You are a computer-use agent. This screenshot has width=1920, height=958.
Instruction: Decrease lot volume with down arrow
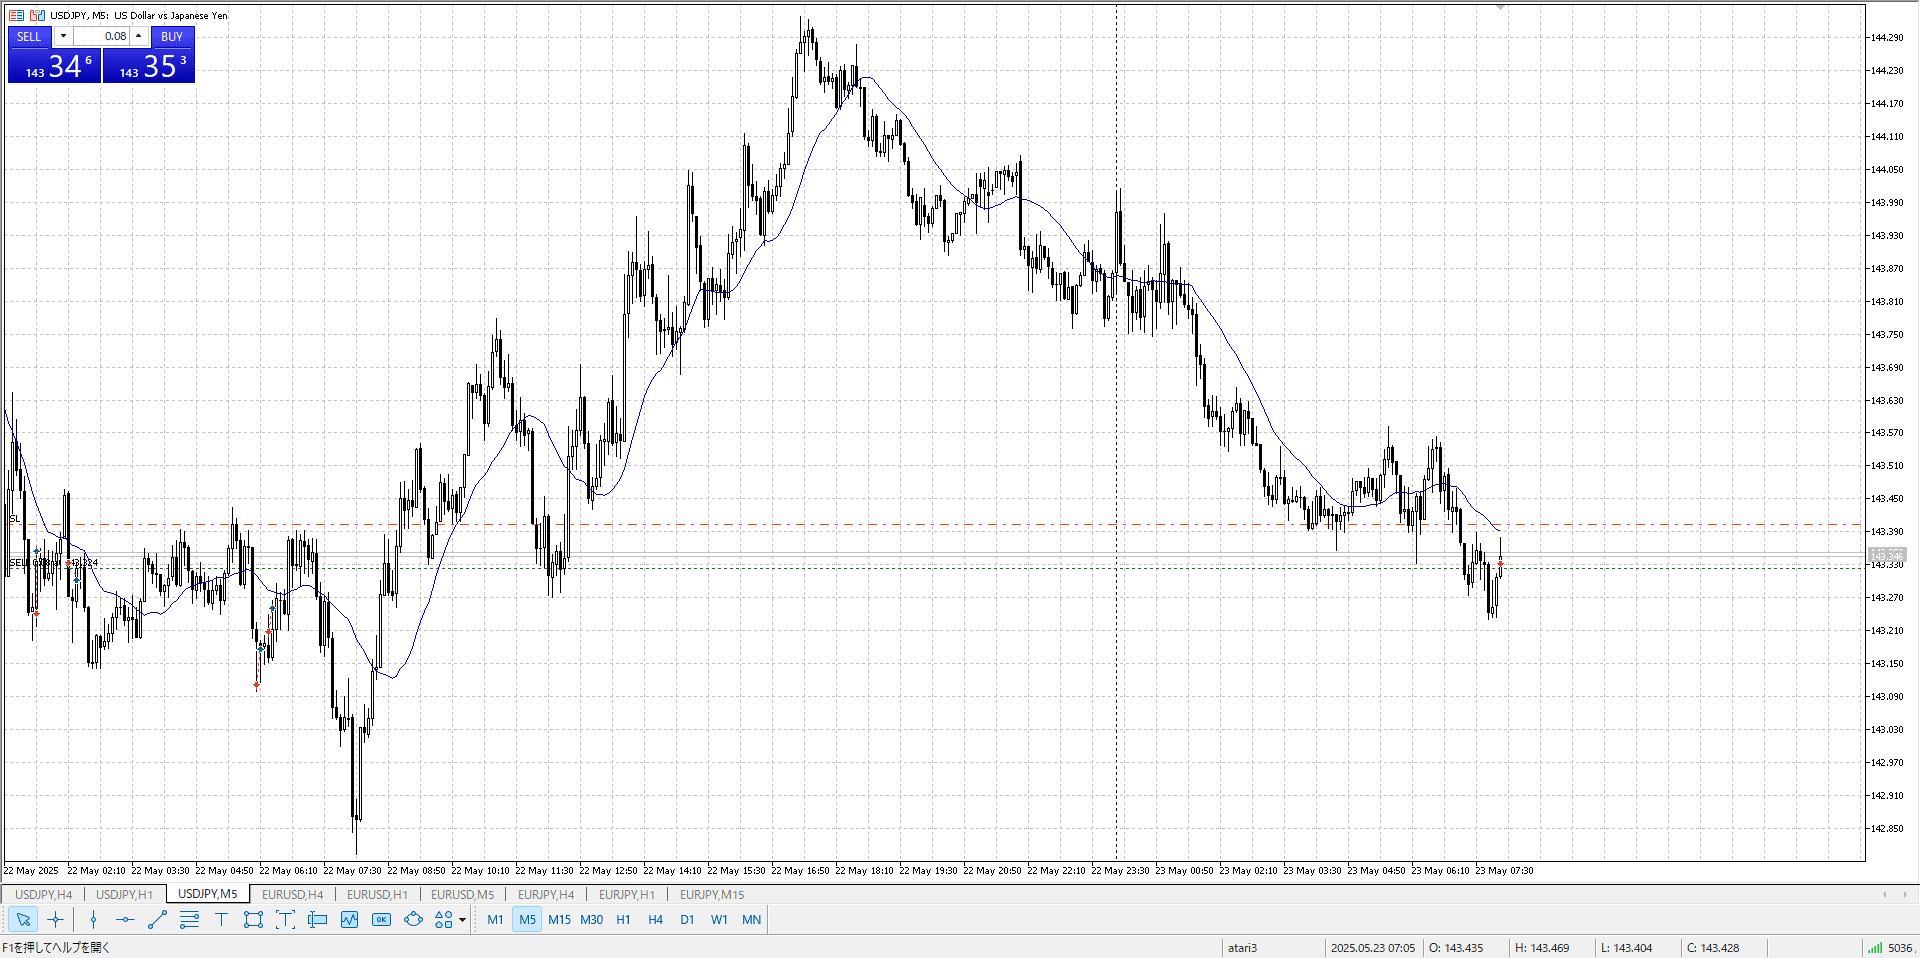coord(63,36)
